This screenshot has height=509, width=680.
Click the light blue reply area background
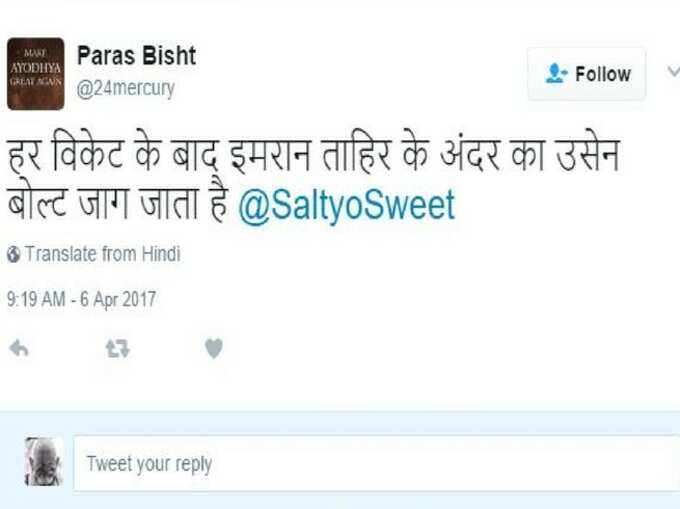pos(340,423)
